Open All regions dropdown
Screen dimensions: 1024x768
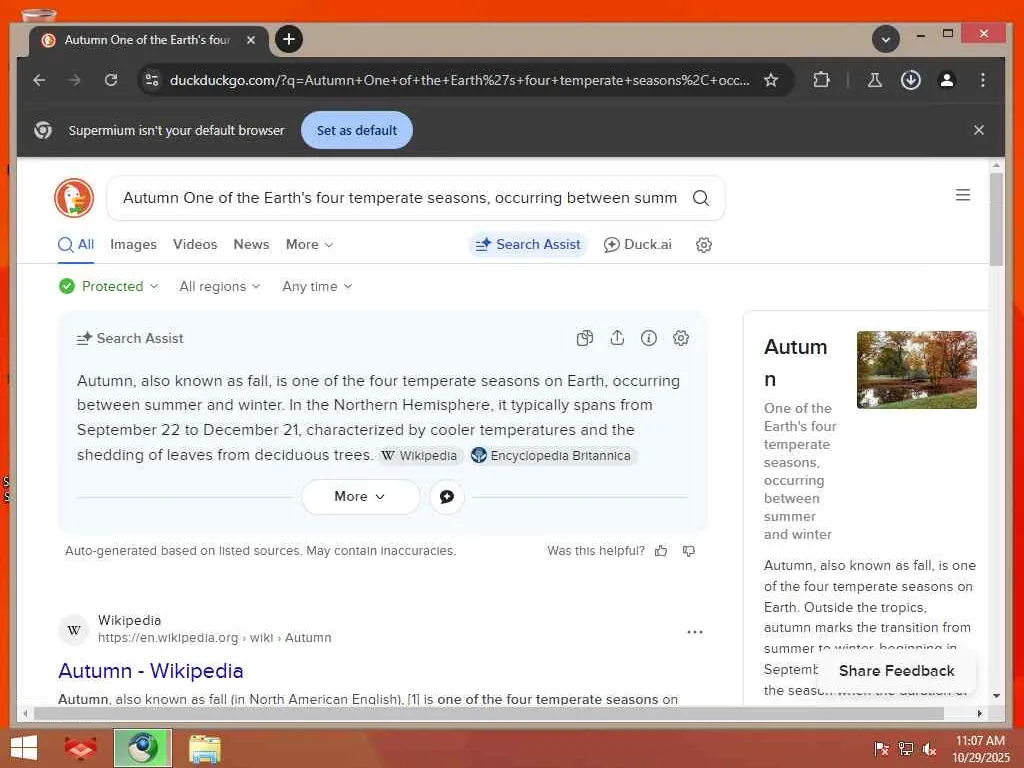pos(219,286)
